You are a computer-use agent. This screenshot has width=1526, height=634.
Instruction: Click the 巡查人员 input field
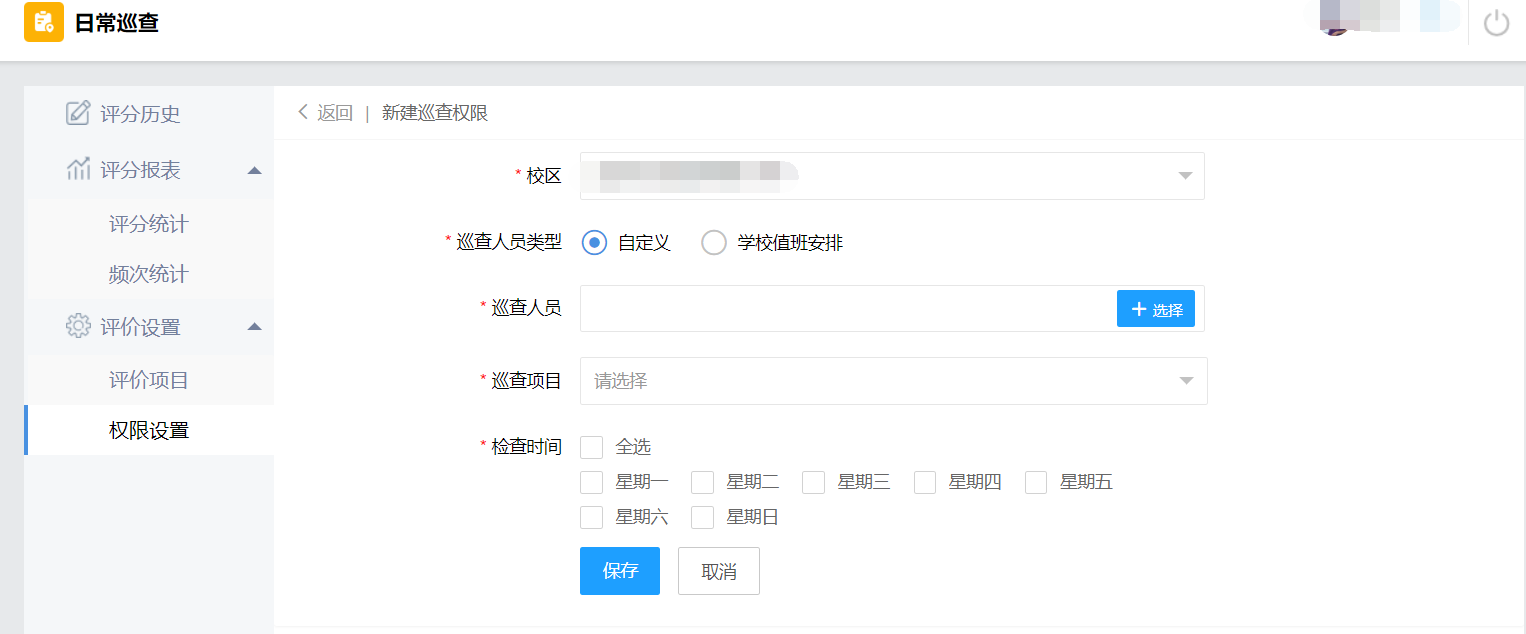pyautogui.click(x=846, y=309)
